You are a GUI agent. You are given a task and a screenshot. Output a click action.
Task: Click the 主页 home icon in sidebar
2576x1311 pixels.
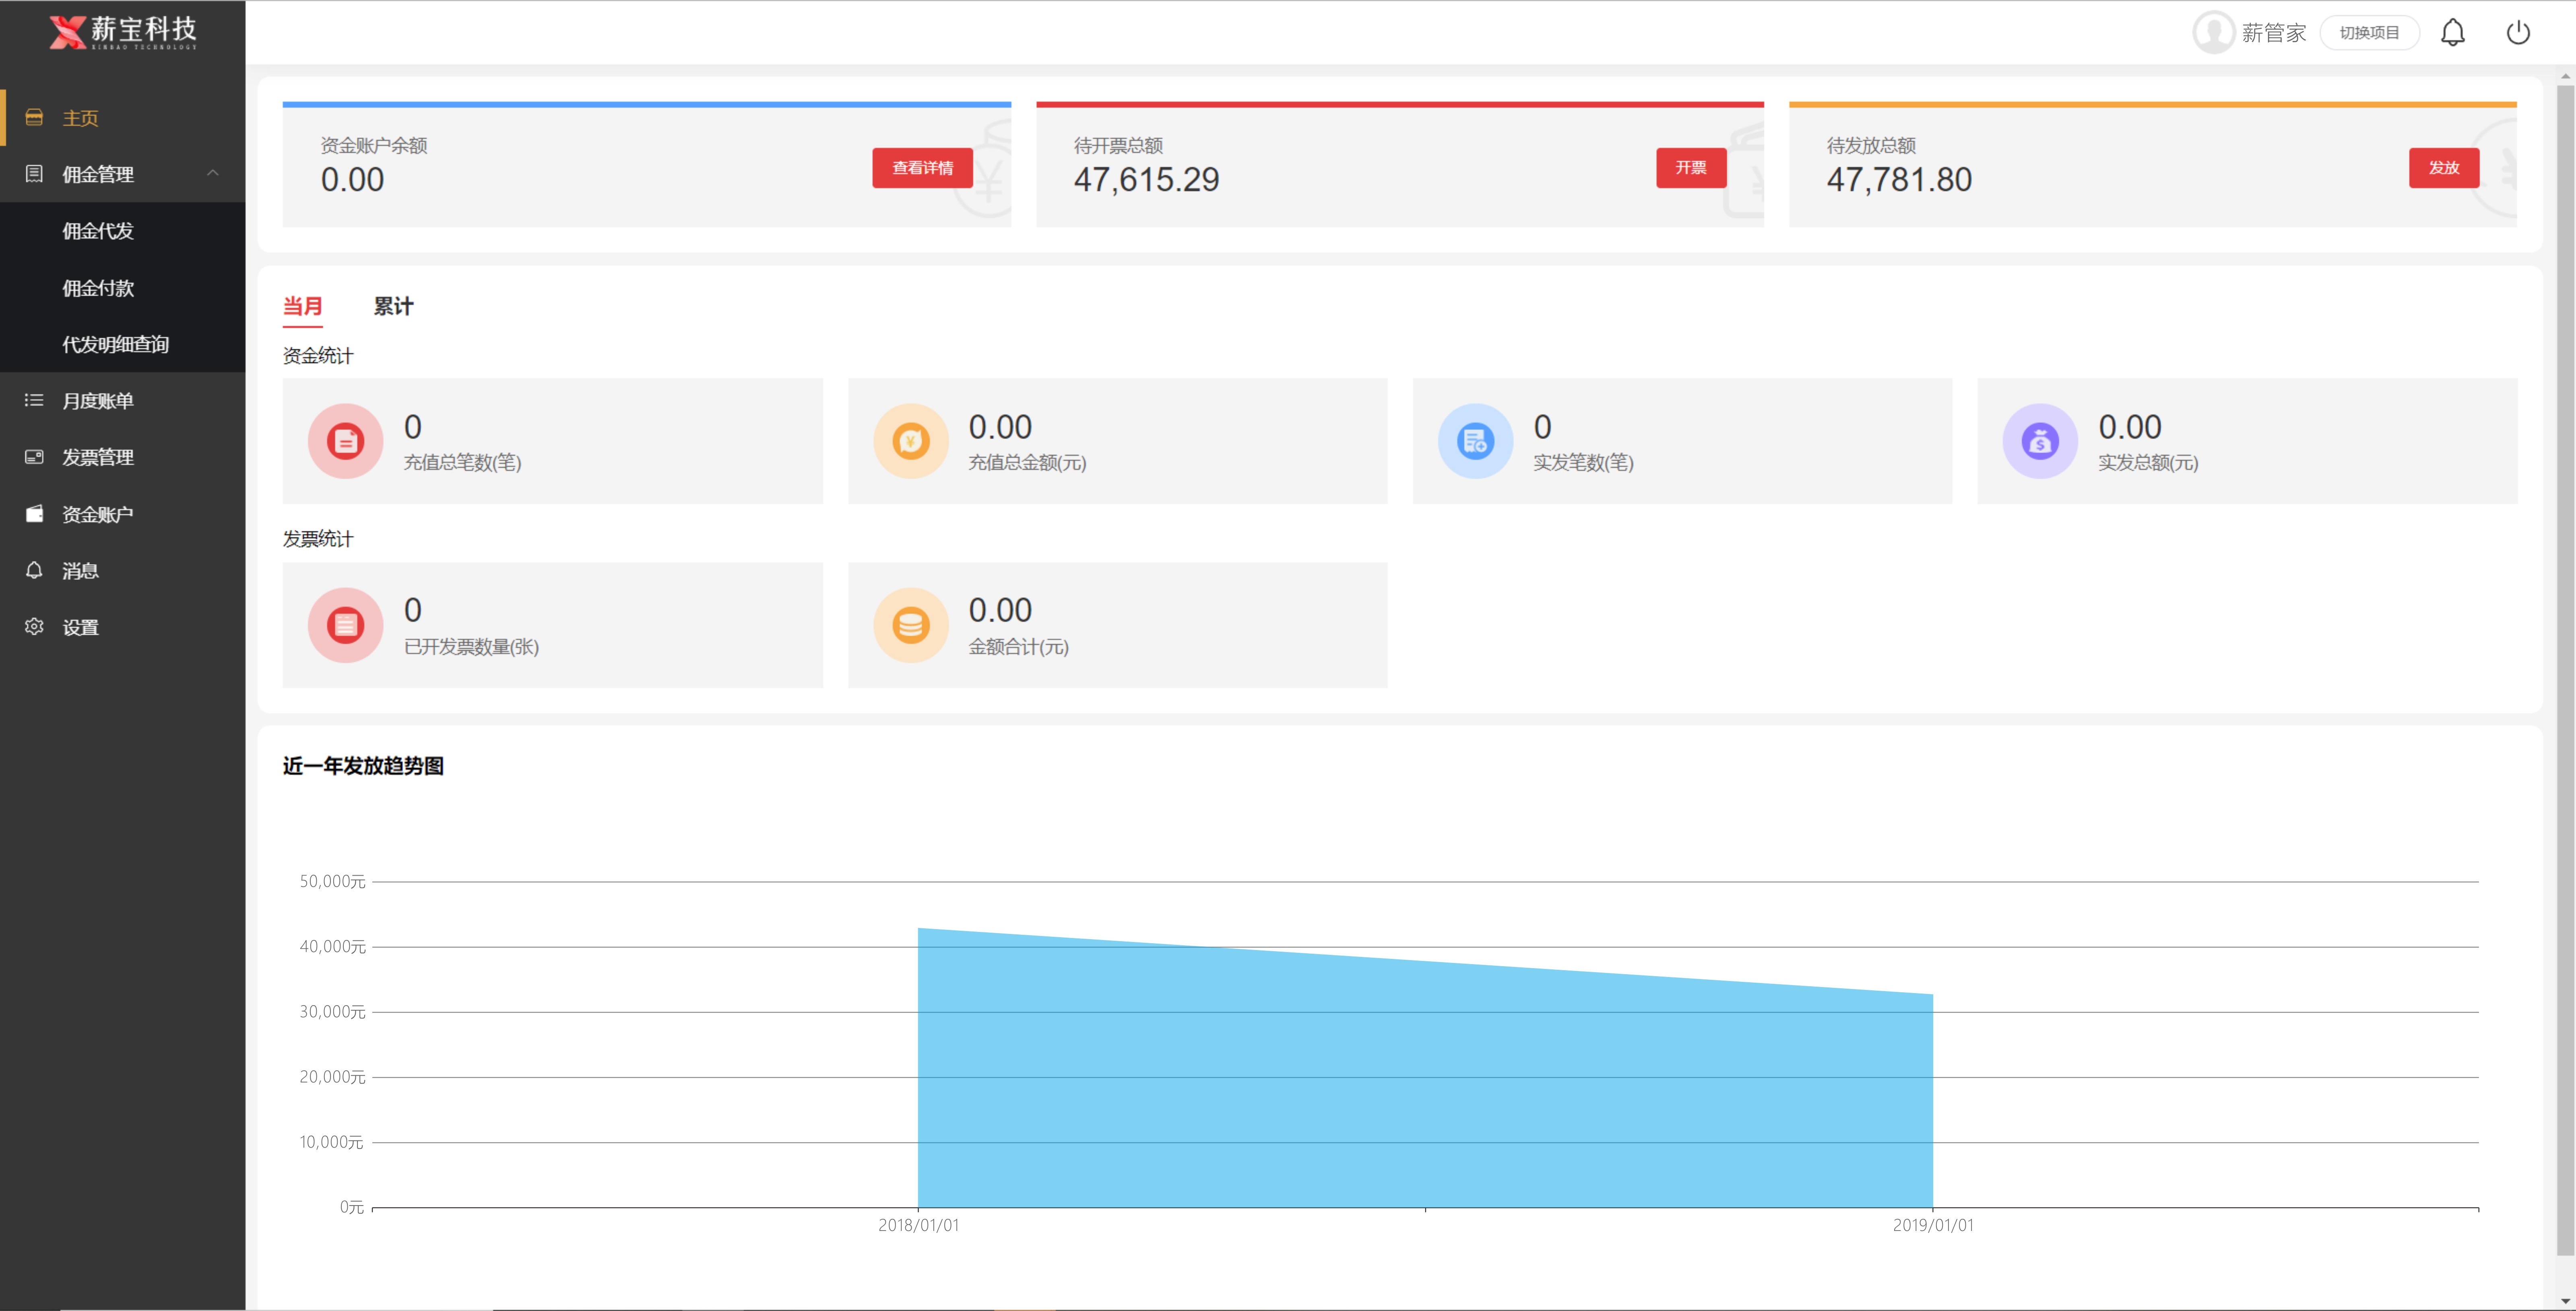[x=34, y=118]
